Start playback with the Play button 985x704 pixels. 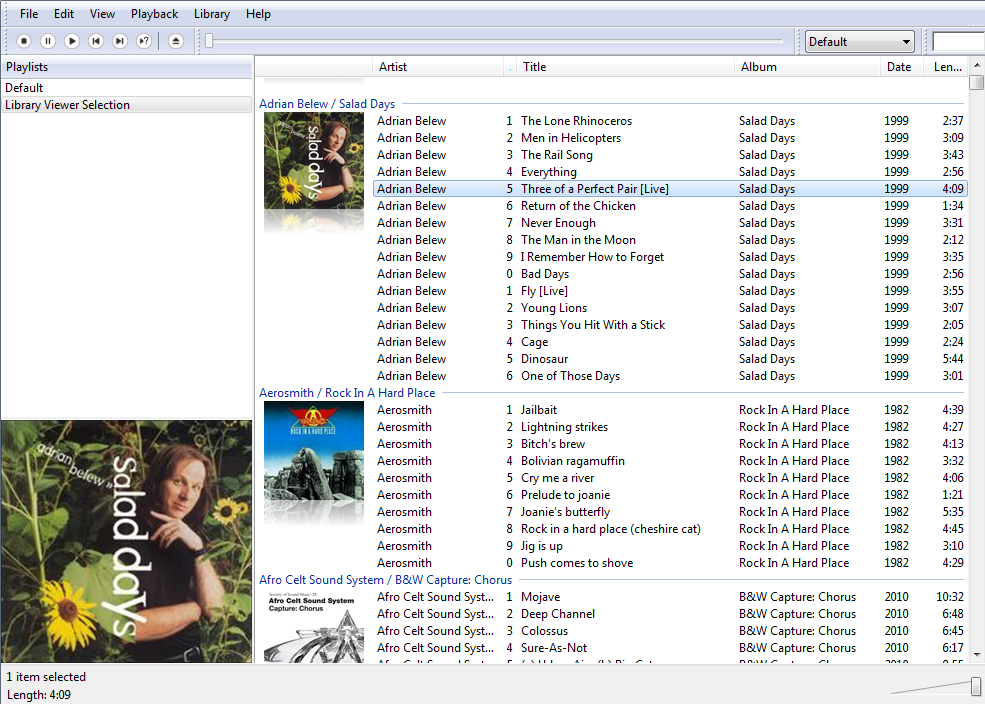[72, 41]
